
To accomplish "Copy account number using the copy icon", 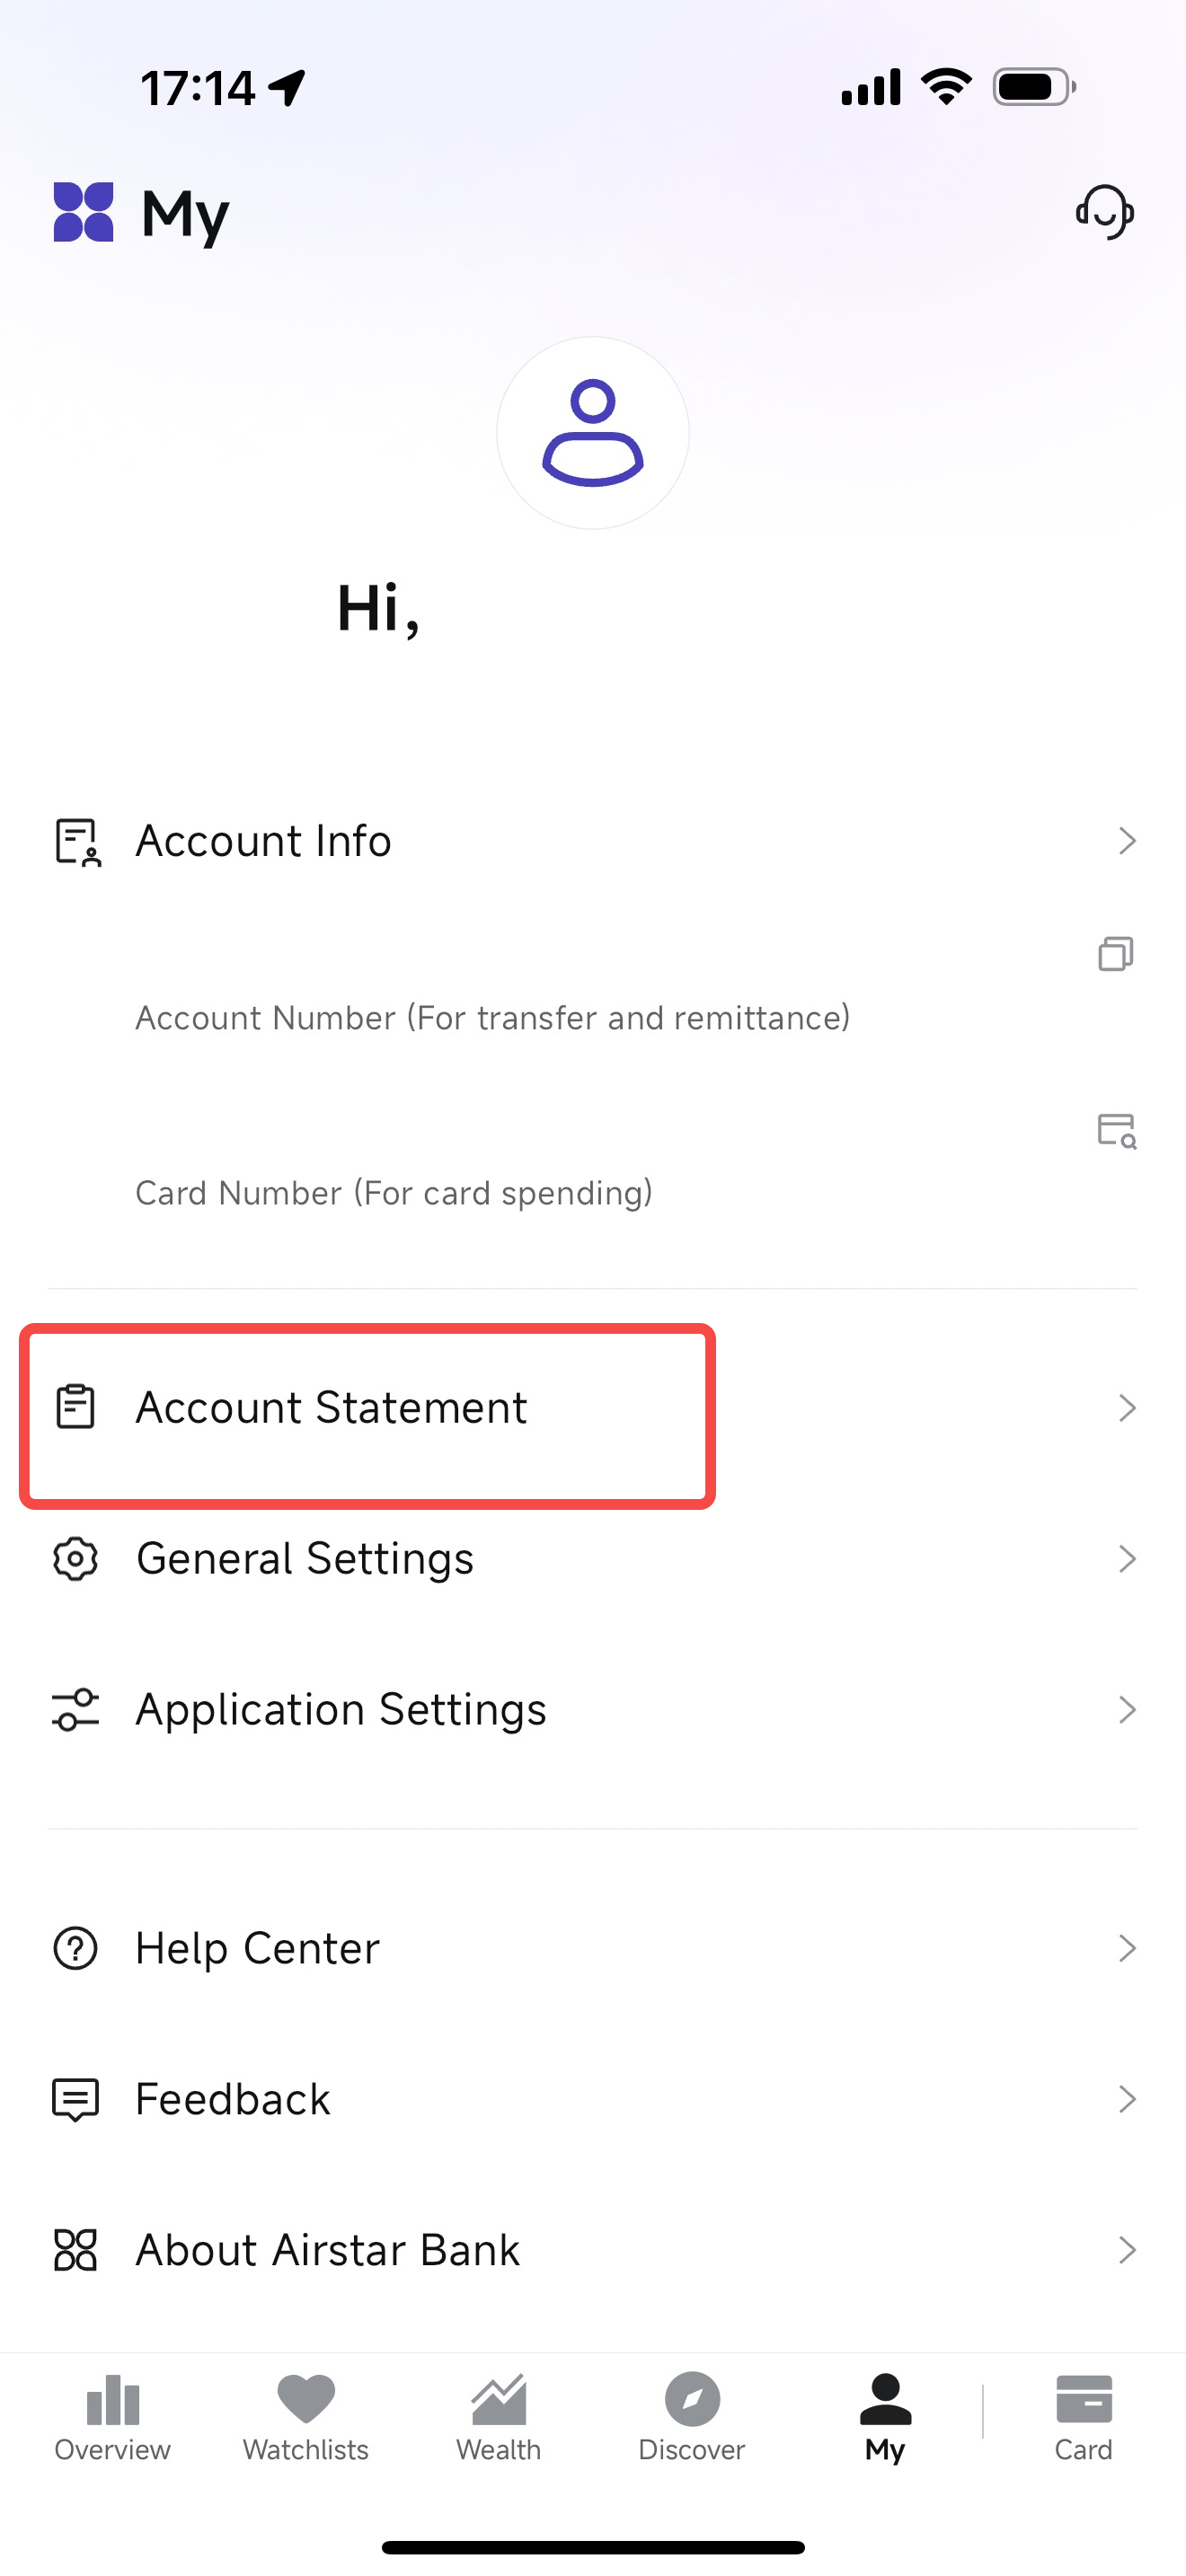I will 1115,954.
